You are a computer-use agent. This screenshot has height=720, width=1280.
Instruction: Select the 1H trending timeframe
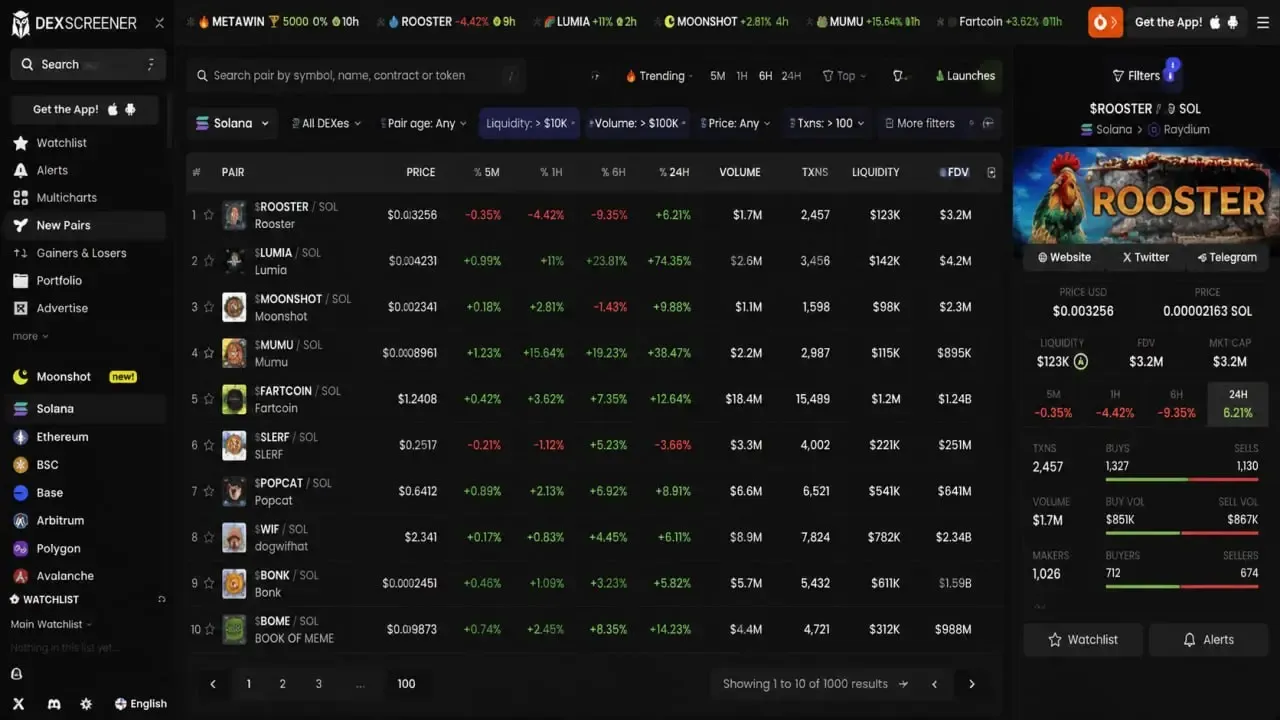pyautogui.click(x=742, y=76)
